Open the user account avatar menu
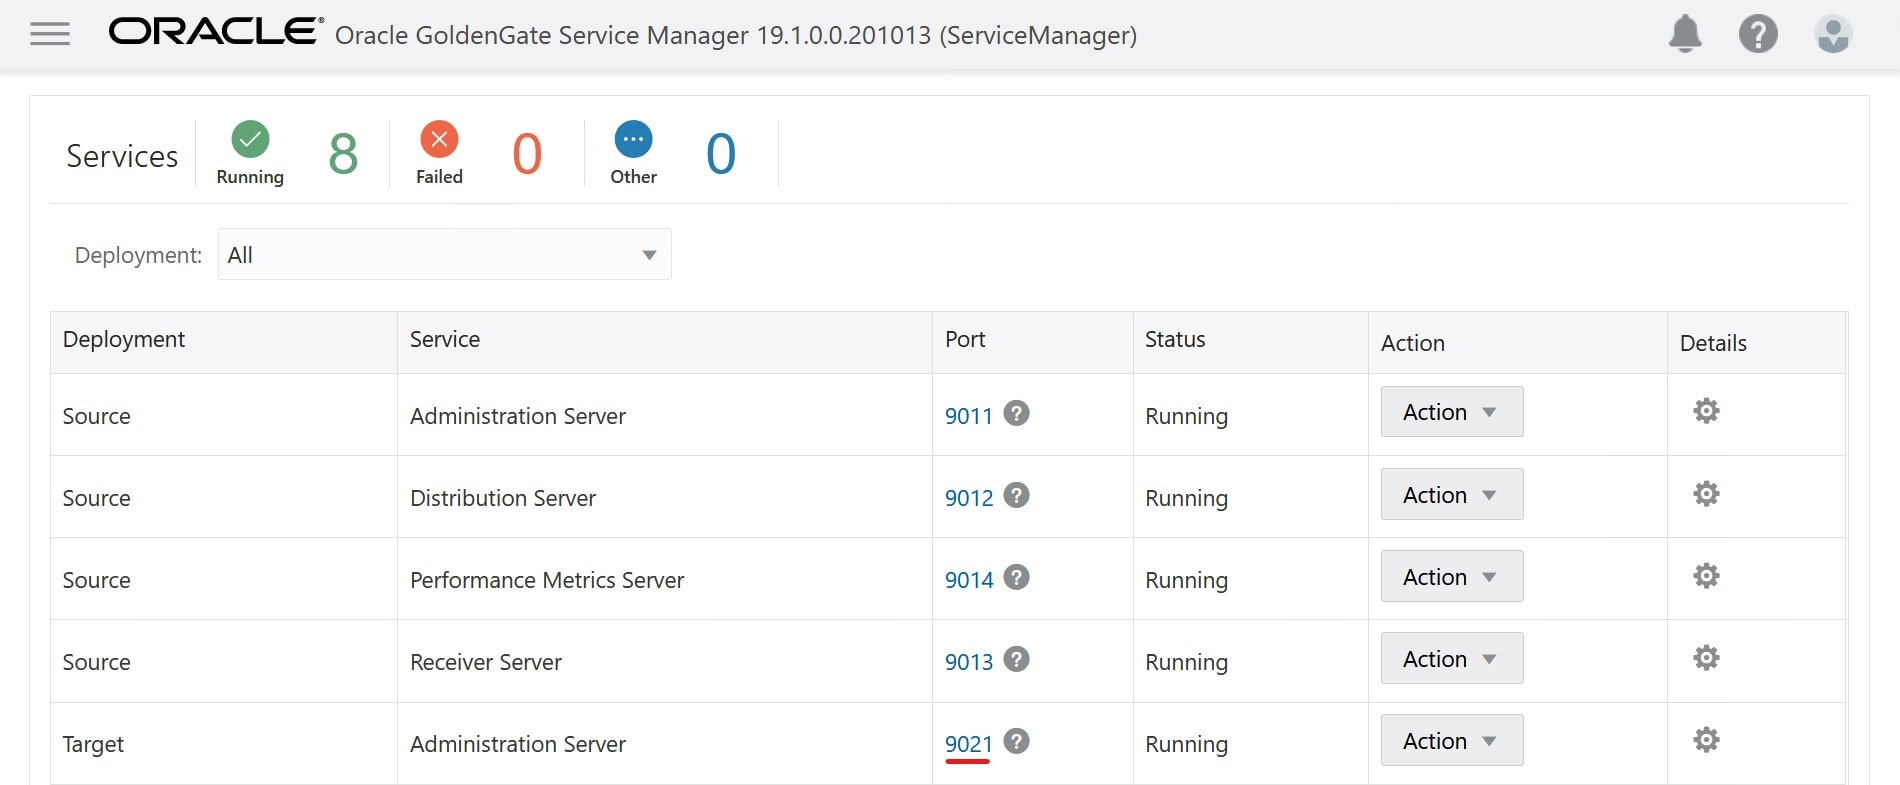The image size is (1900, 785). tap(1833, 34)
